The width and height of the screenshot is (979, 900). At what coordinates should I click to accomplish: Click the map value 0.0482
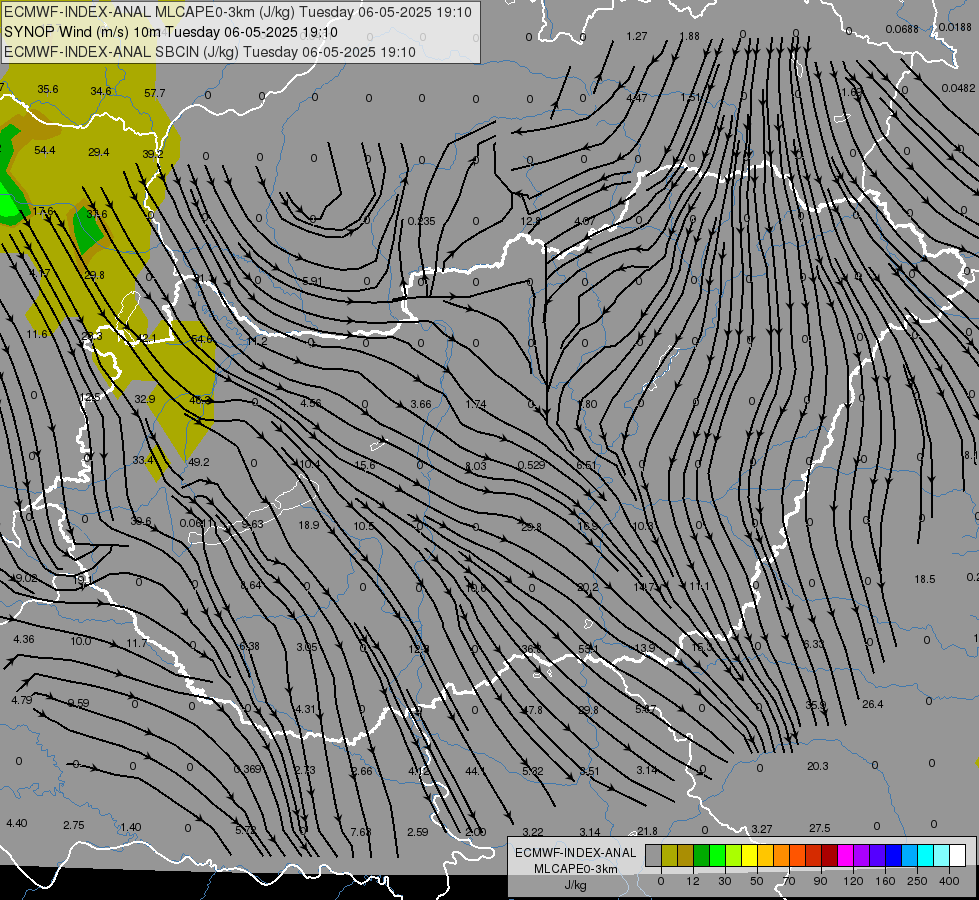(958, 88)
